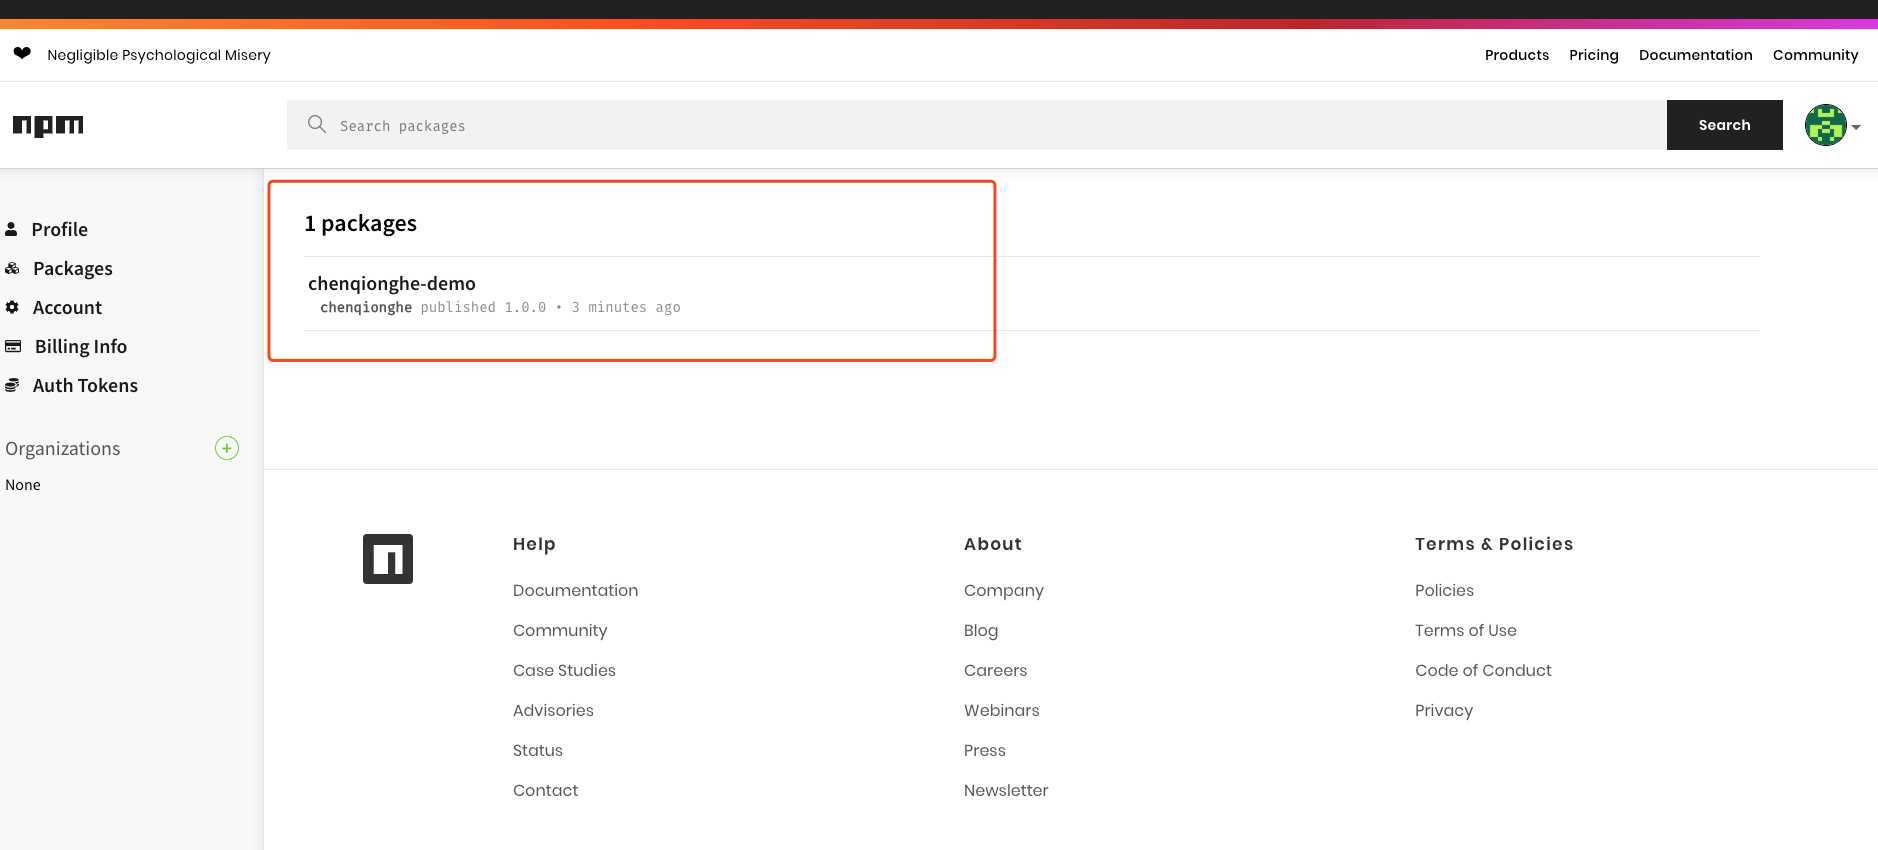Open Status footer link
Image resolution: width=1878 pixels, height=850 pixels.
pos(538,750)
